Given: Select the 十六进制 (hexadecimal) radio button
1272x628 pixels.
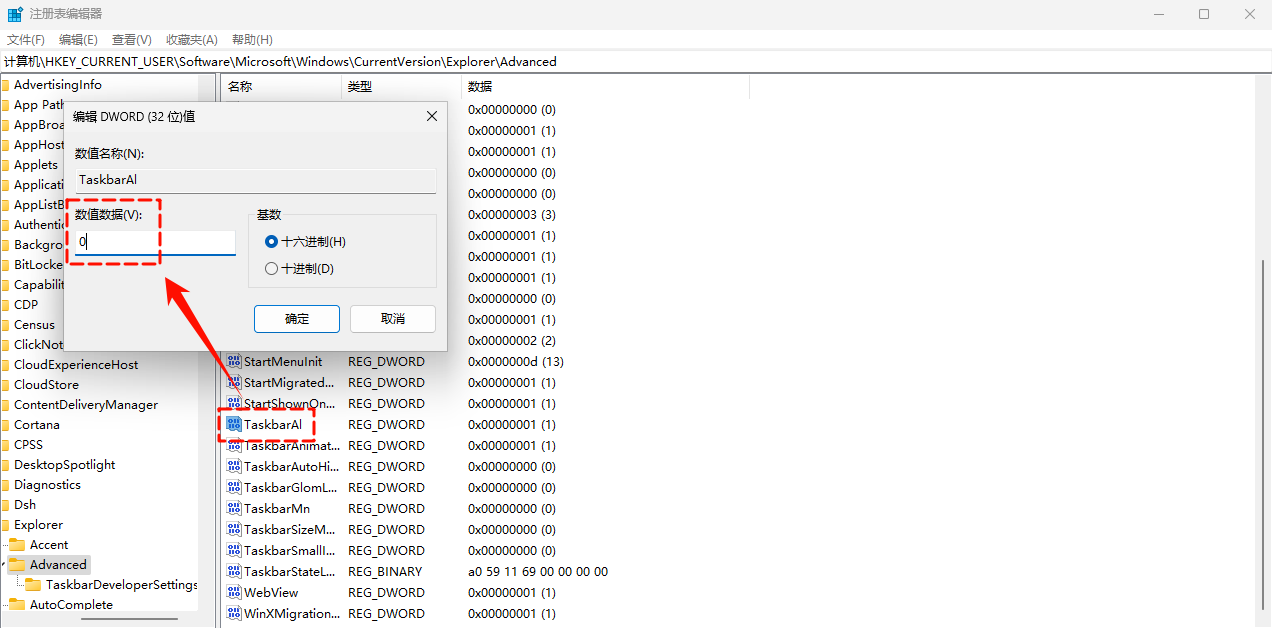Looking at the screenshot, I should (x=271, y=242).
